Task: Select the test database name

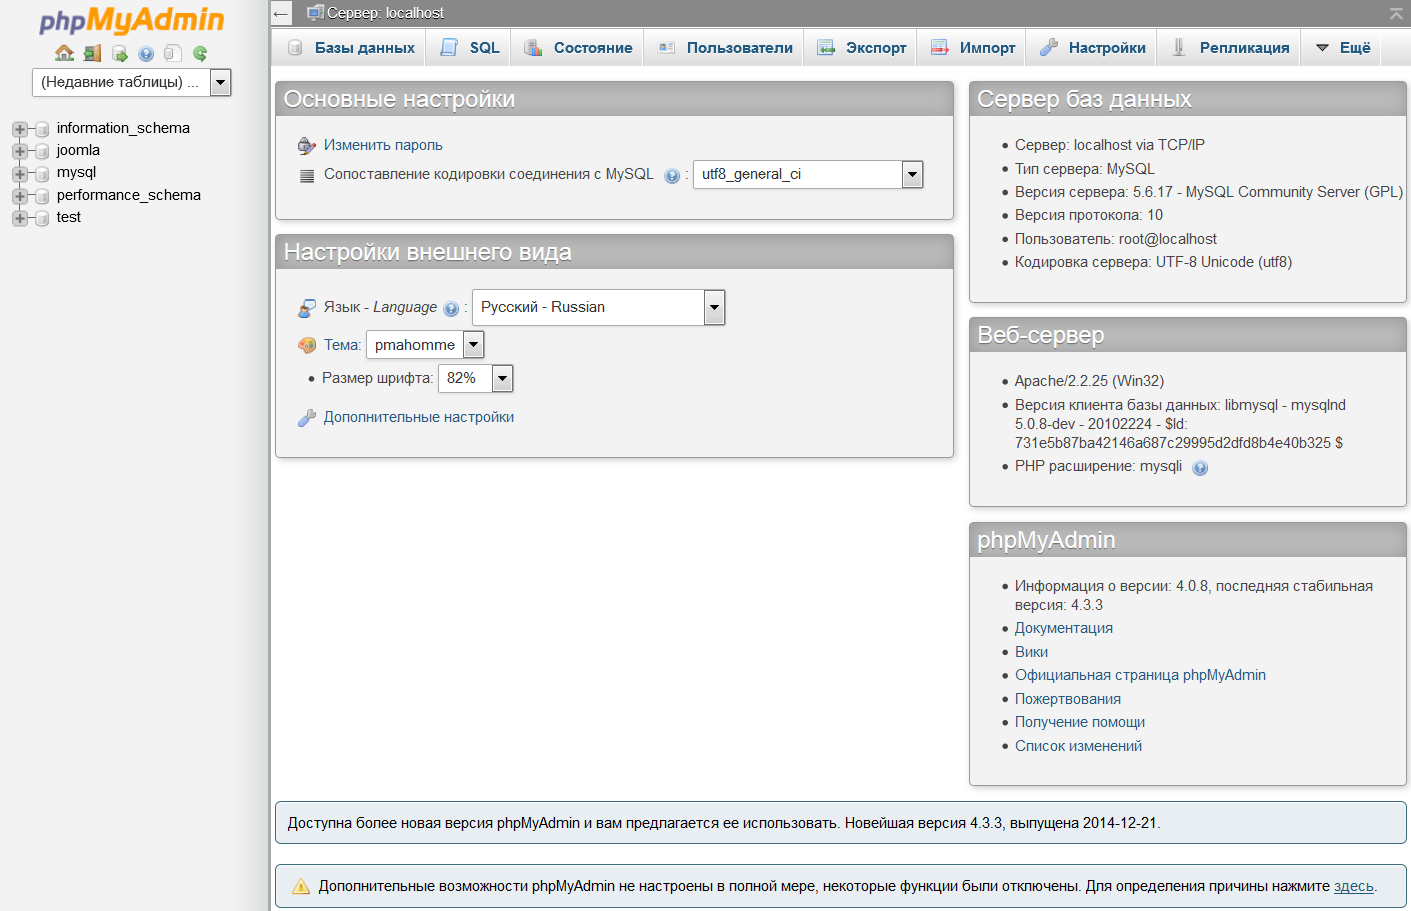Action: tap(69, 217)
